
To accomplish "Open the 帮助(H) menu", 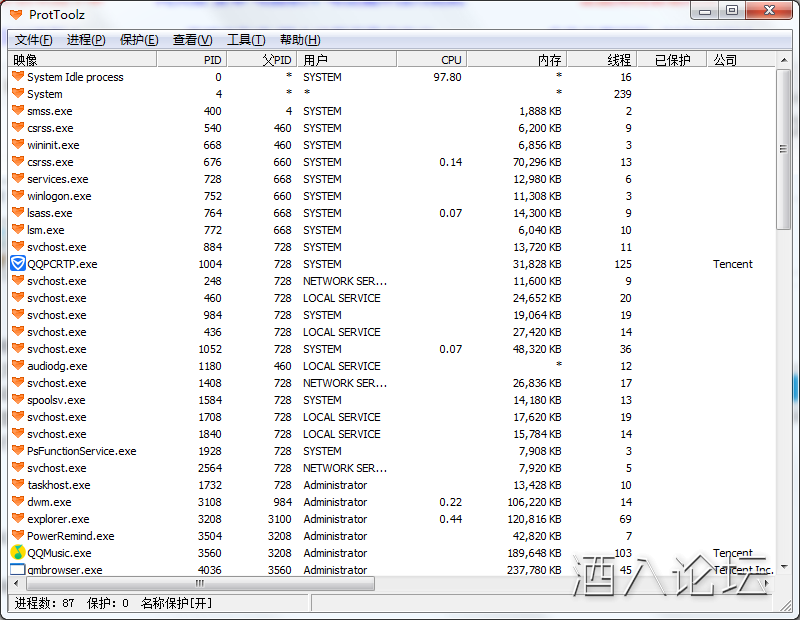I will pos(300,40).
